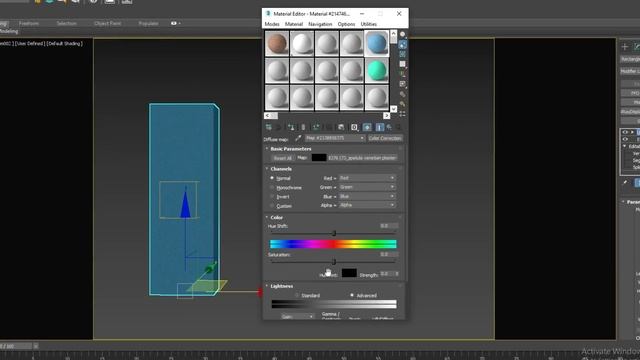Screen dimensions: 640x360
Task: Select the Custom radio button
Action: [x=272, y=206]
